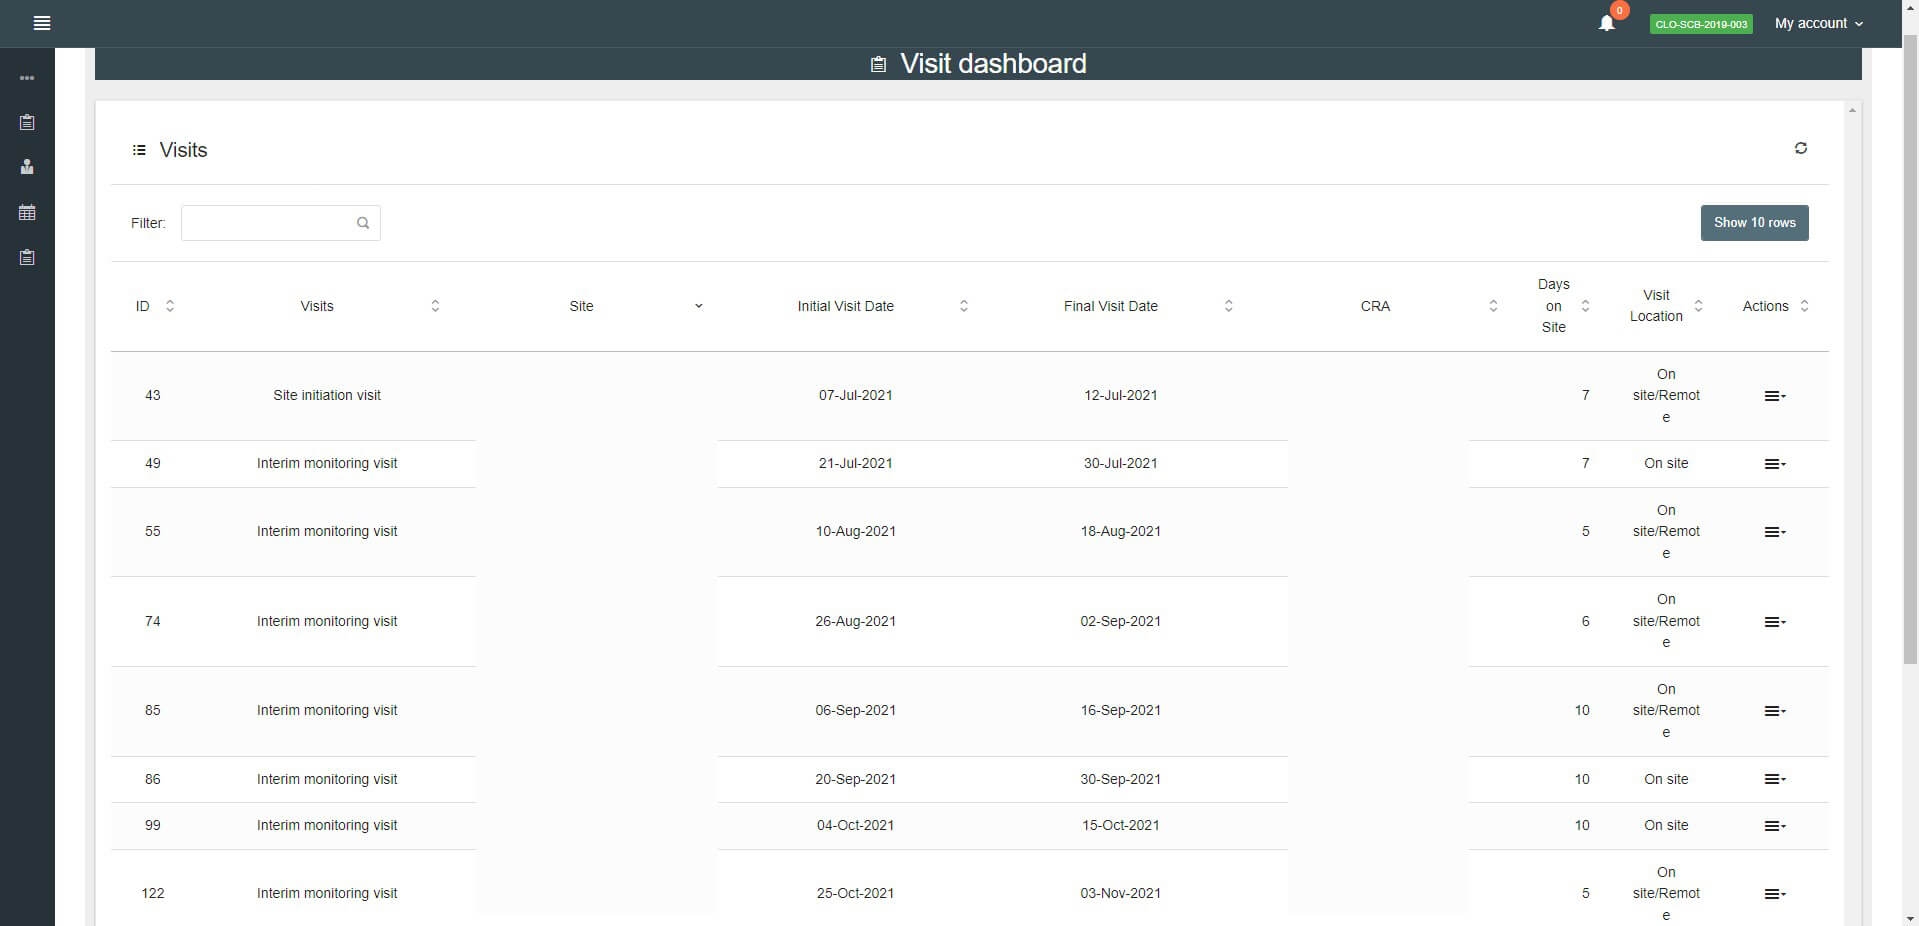Click initial date 25-Oct-2021
The height and width of the screenshot is (926, 1919).
coord(855,893)
